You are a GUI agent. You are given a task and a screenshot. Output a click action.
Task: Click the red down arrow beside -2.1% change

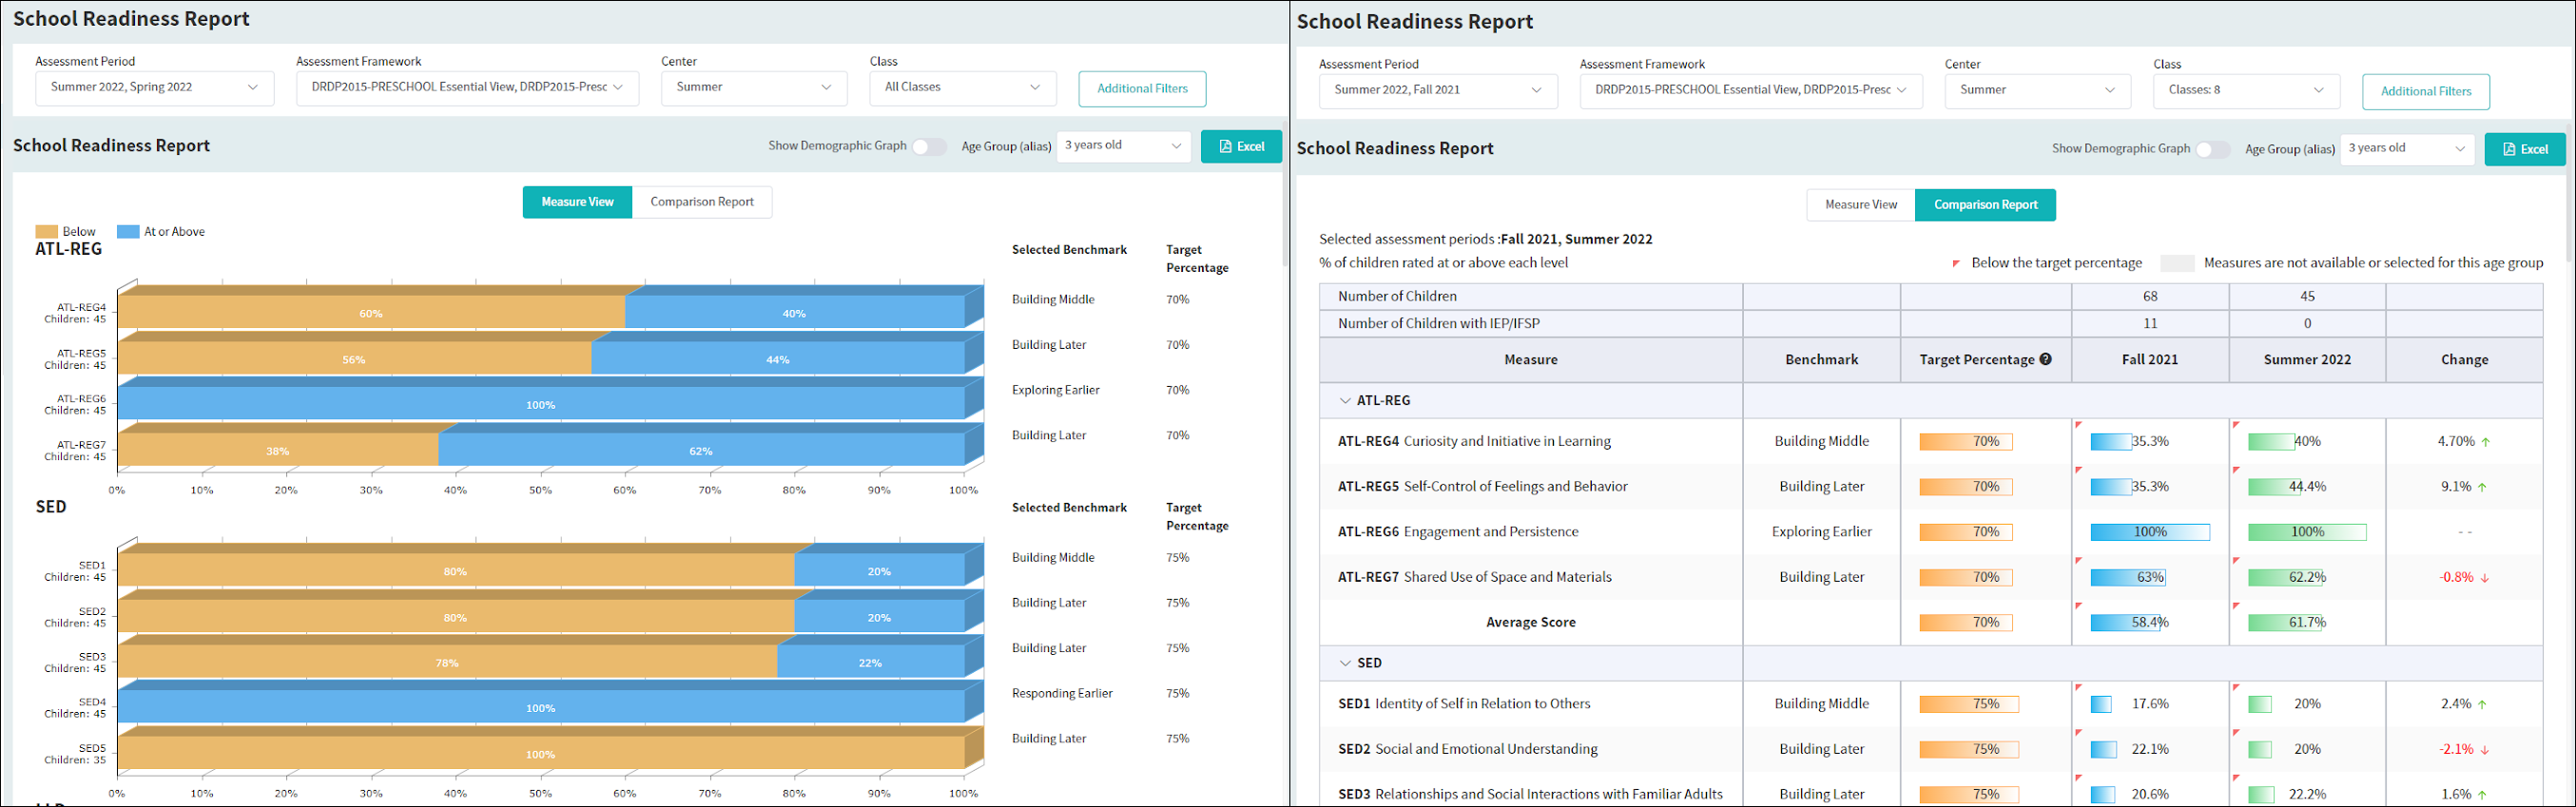click(2485, 750)
